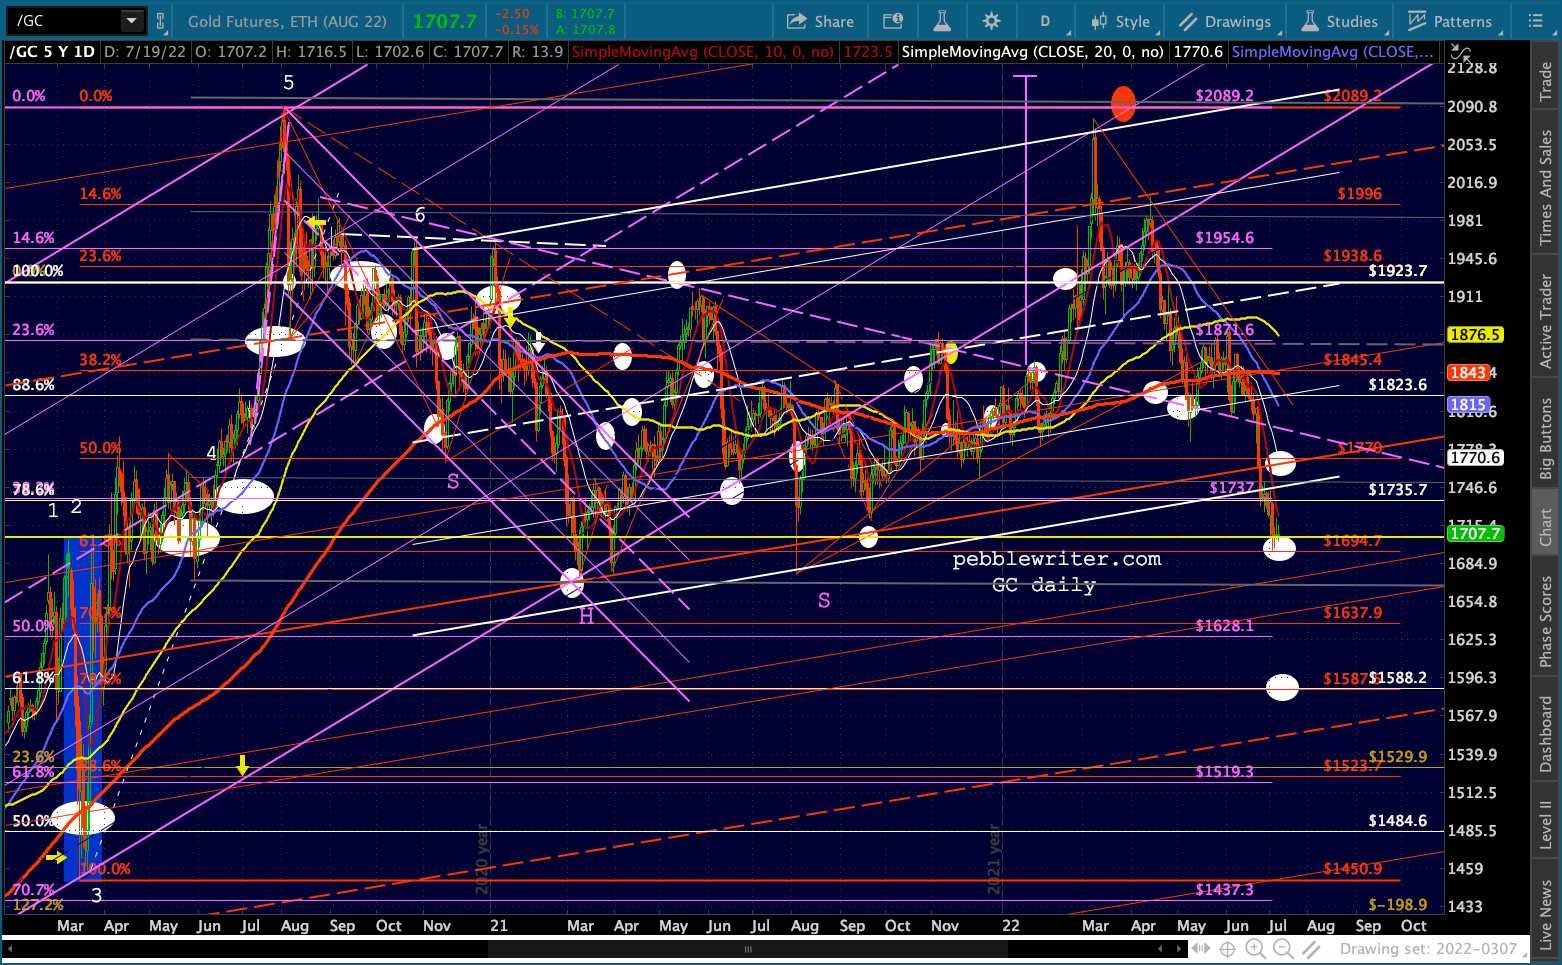Image resolution: width=1562 pixels, height=965 pixels.
Task: Click the collapse arrows icon above price axis
Action: (1461, 52)
